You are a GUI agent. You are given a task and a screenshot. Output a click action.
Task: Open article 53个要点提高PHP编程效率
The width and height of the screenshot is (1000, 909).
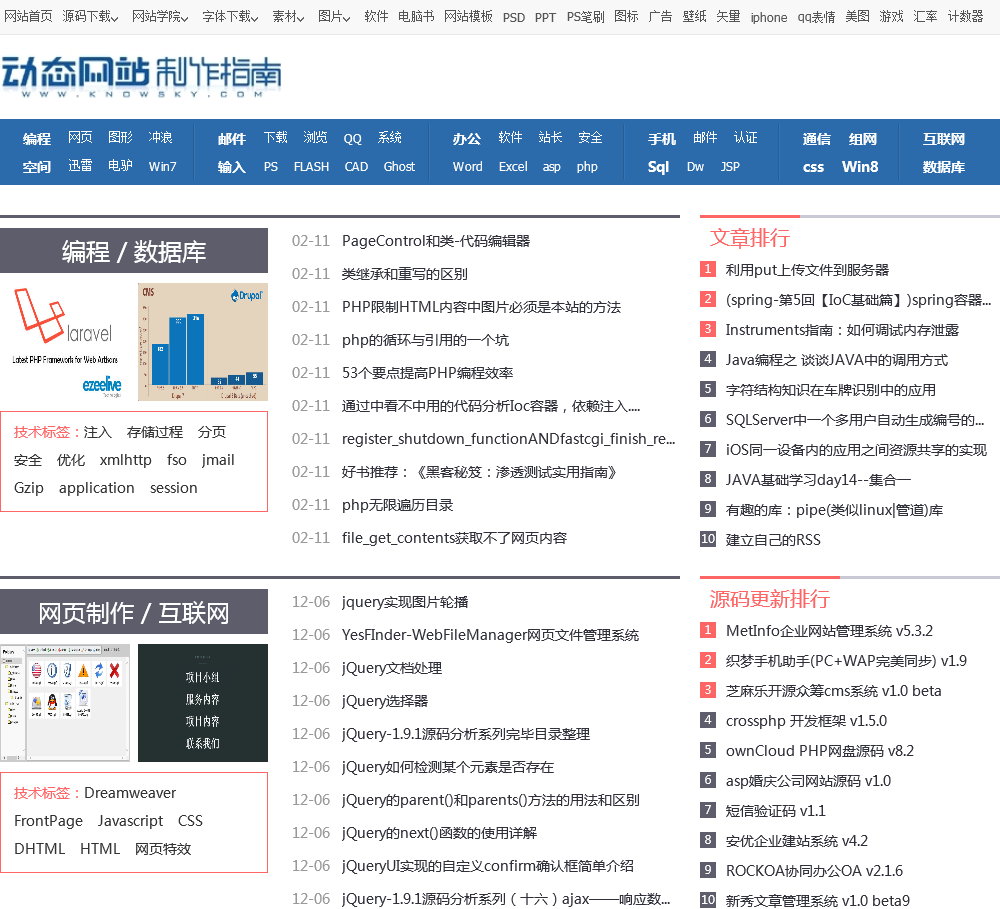(x=427, y=373)
